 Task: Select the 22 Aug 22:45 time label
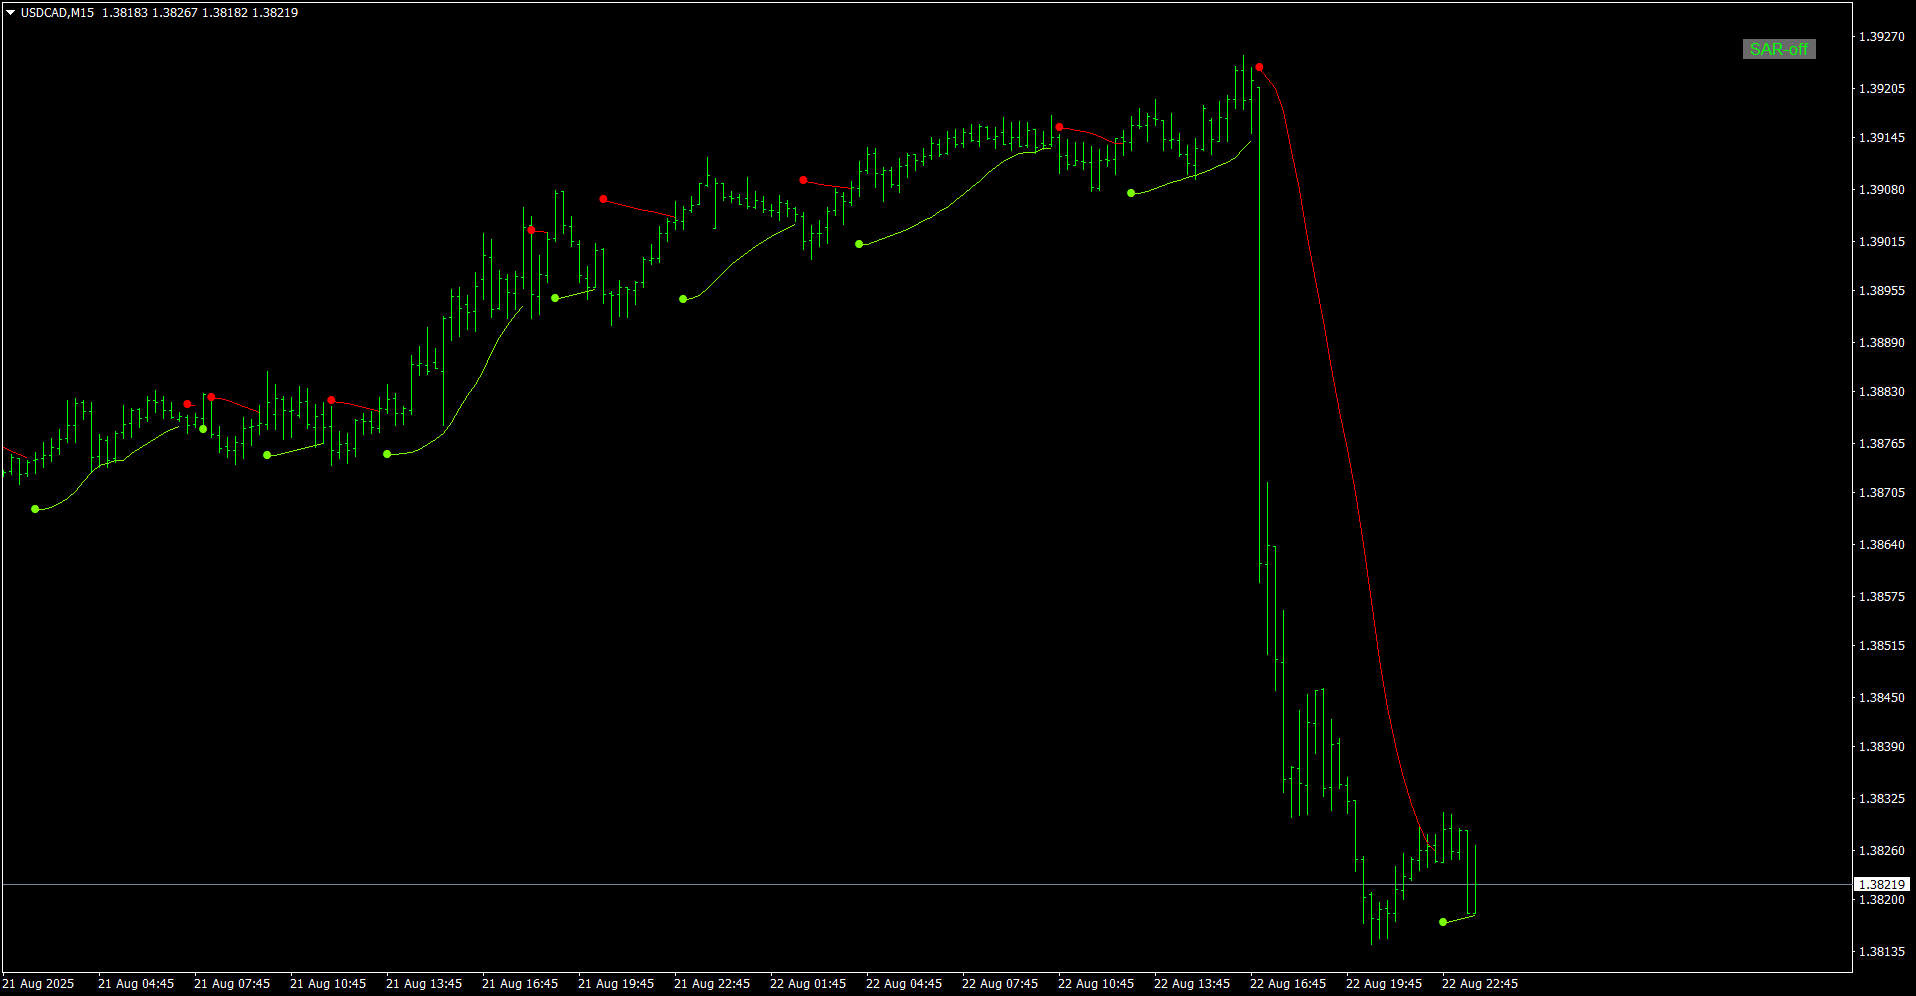coord(1480,984)
